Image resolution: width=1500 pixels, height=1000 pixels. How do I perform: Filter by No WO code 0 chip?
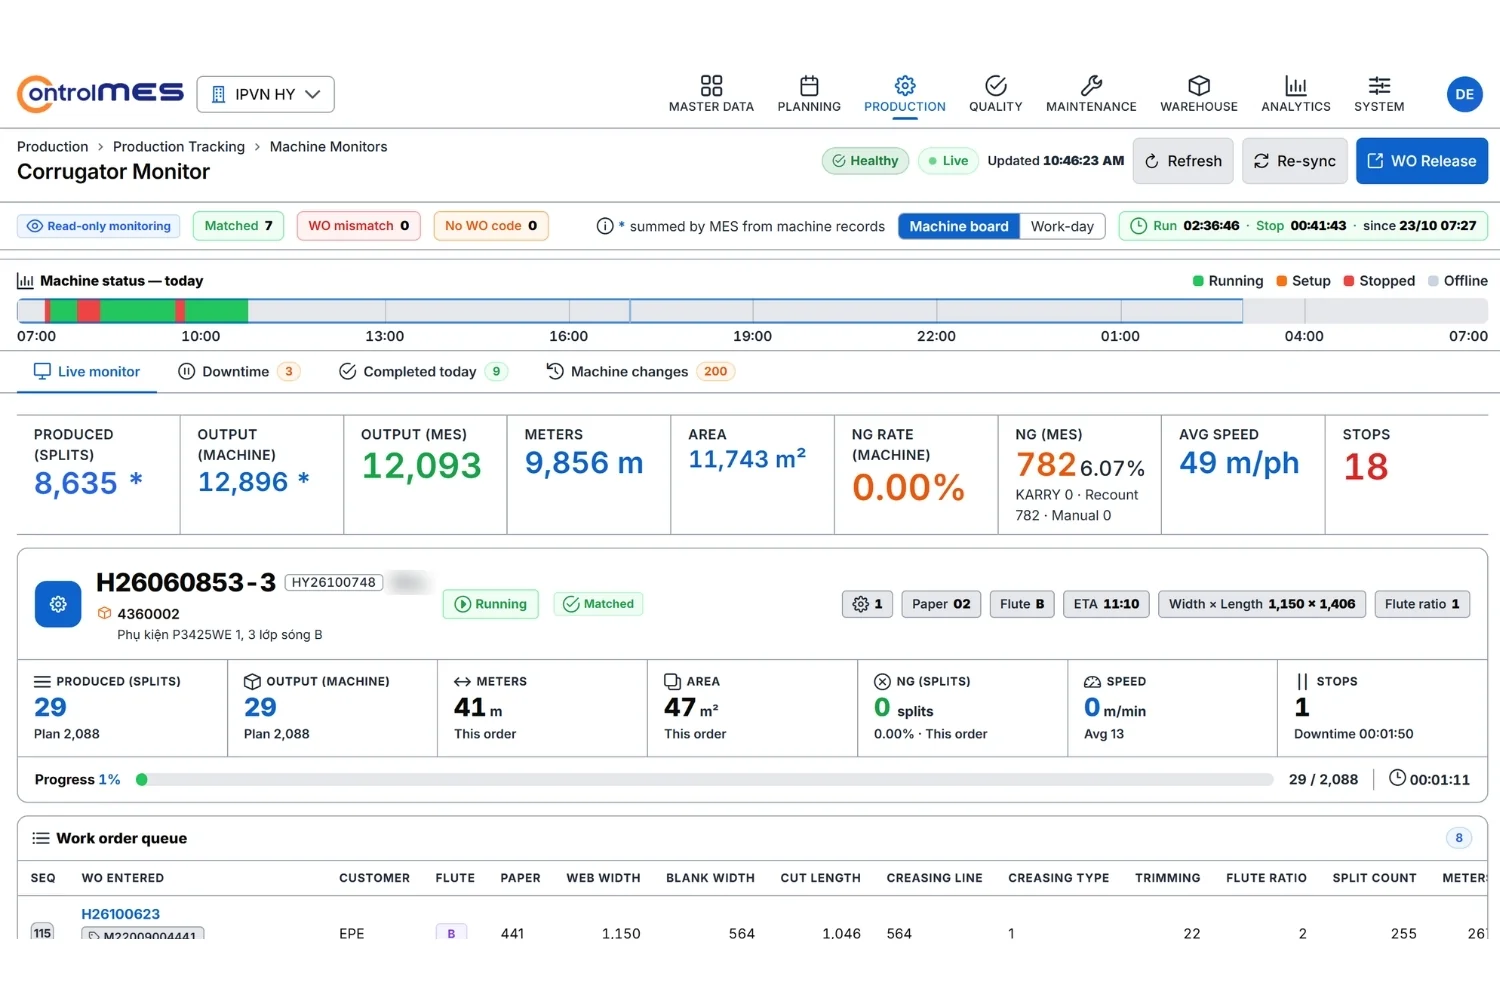(491, 226)
